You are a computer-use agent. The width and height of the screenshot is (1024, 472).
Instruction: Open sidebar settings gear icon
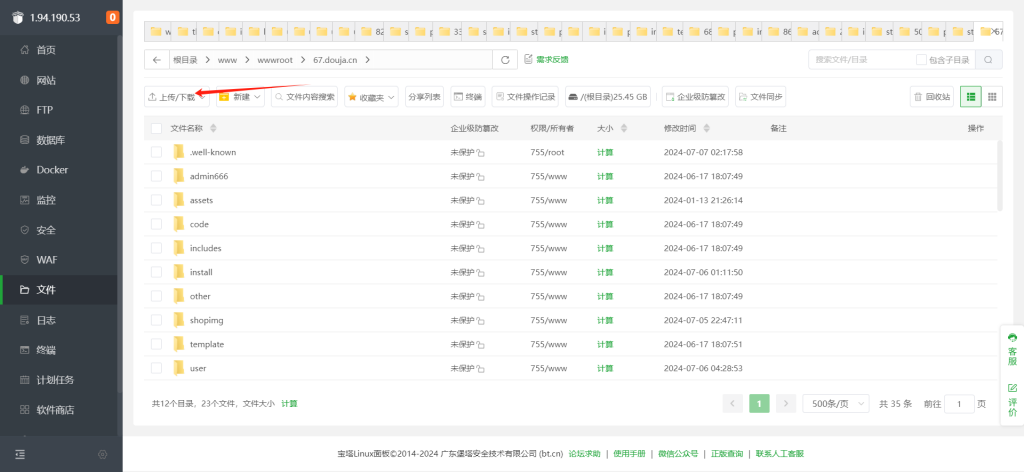point(103,454)
